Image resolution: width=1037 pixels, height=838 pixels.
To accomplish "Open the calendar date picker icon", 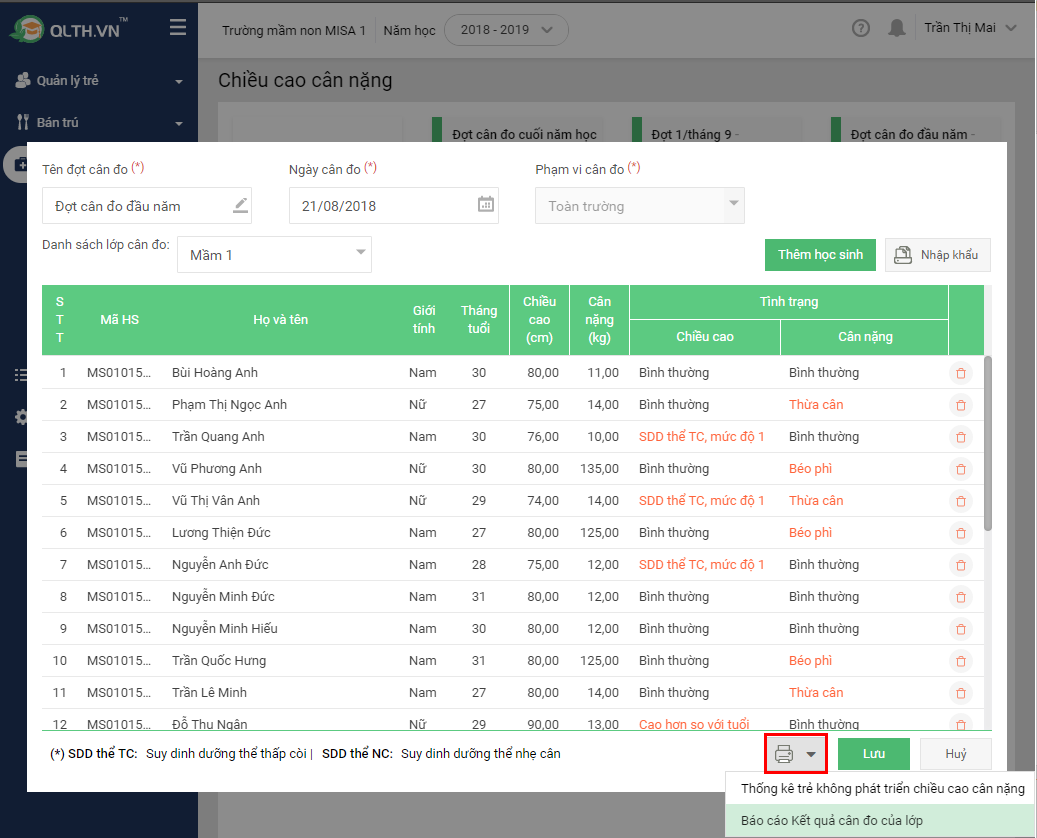I will click(x=486, y=205).
